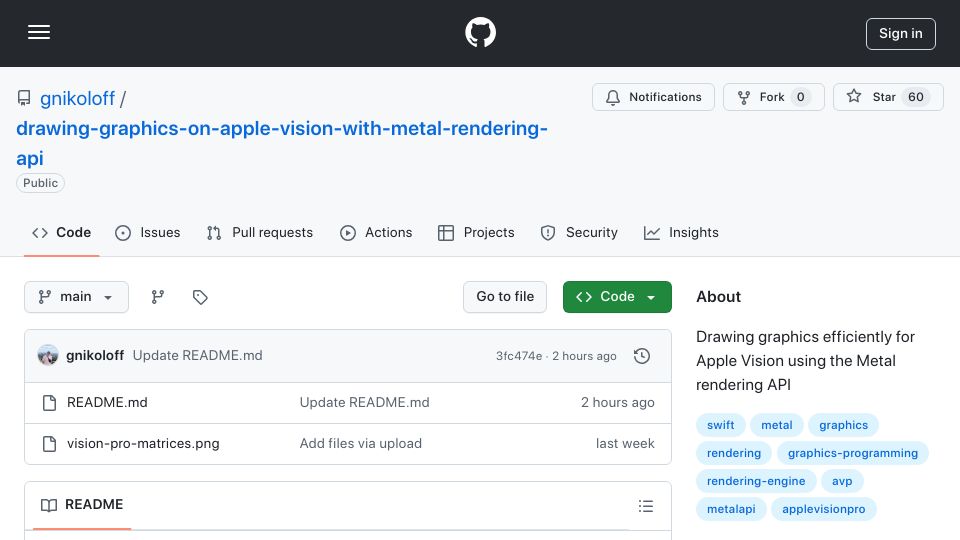Click the About heading
960x540 pixels.
pos(718,297)
